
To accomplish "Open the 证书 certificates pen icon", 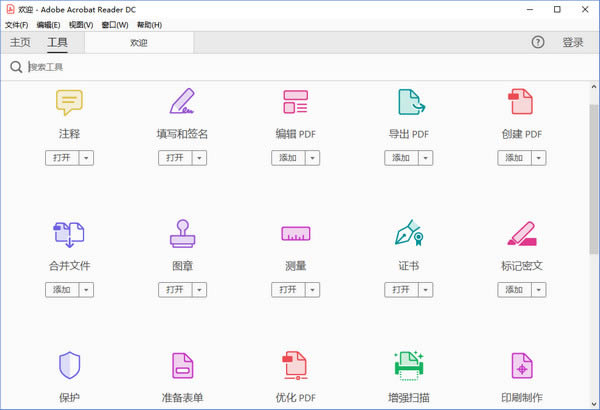I will [409, 233].
